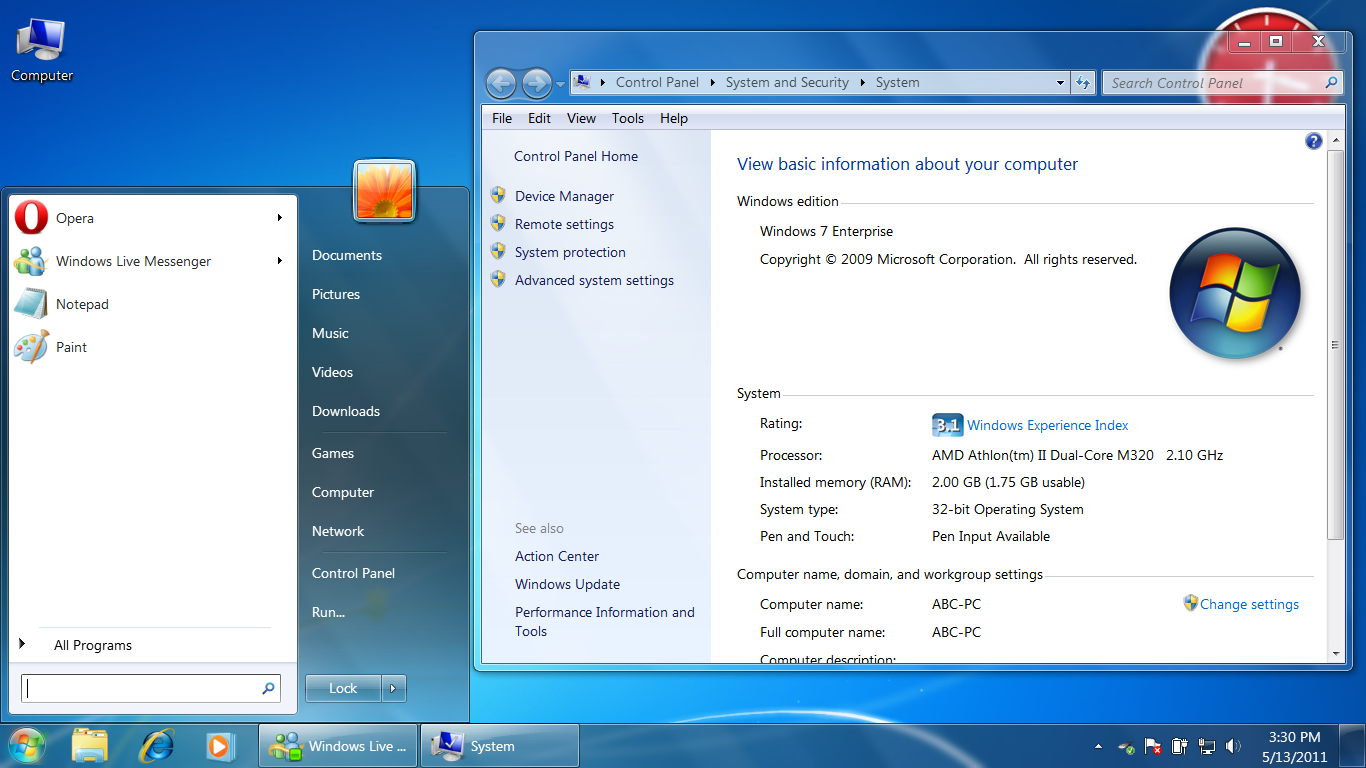Viewport: 1366px width, 768px height.
Task: Click the Paint palette icon
Action: (31, 347)
